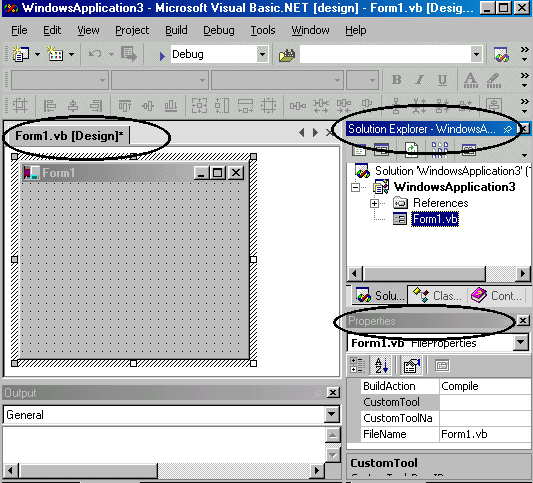Image resolution: width=533 pixels, height=483 pixels.
Task: Click the Alphabetic sort icon in Properties
Action: coord(381,365)
